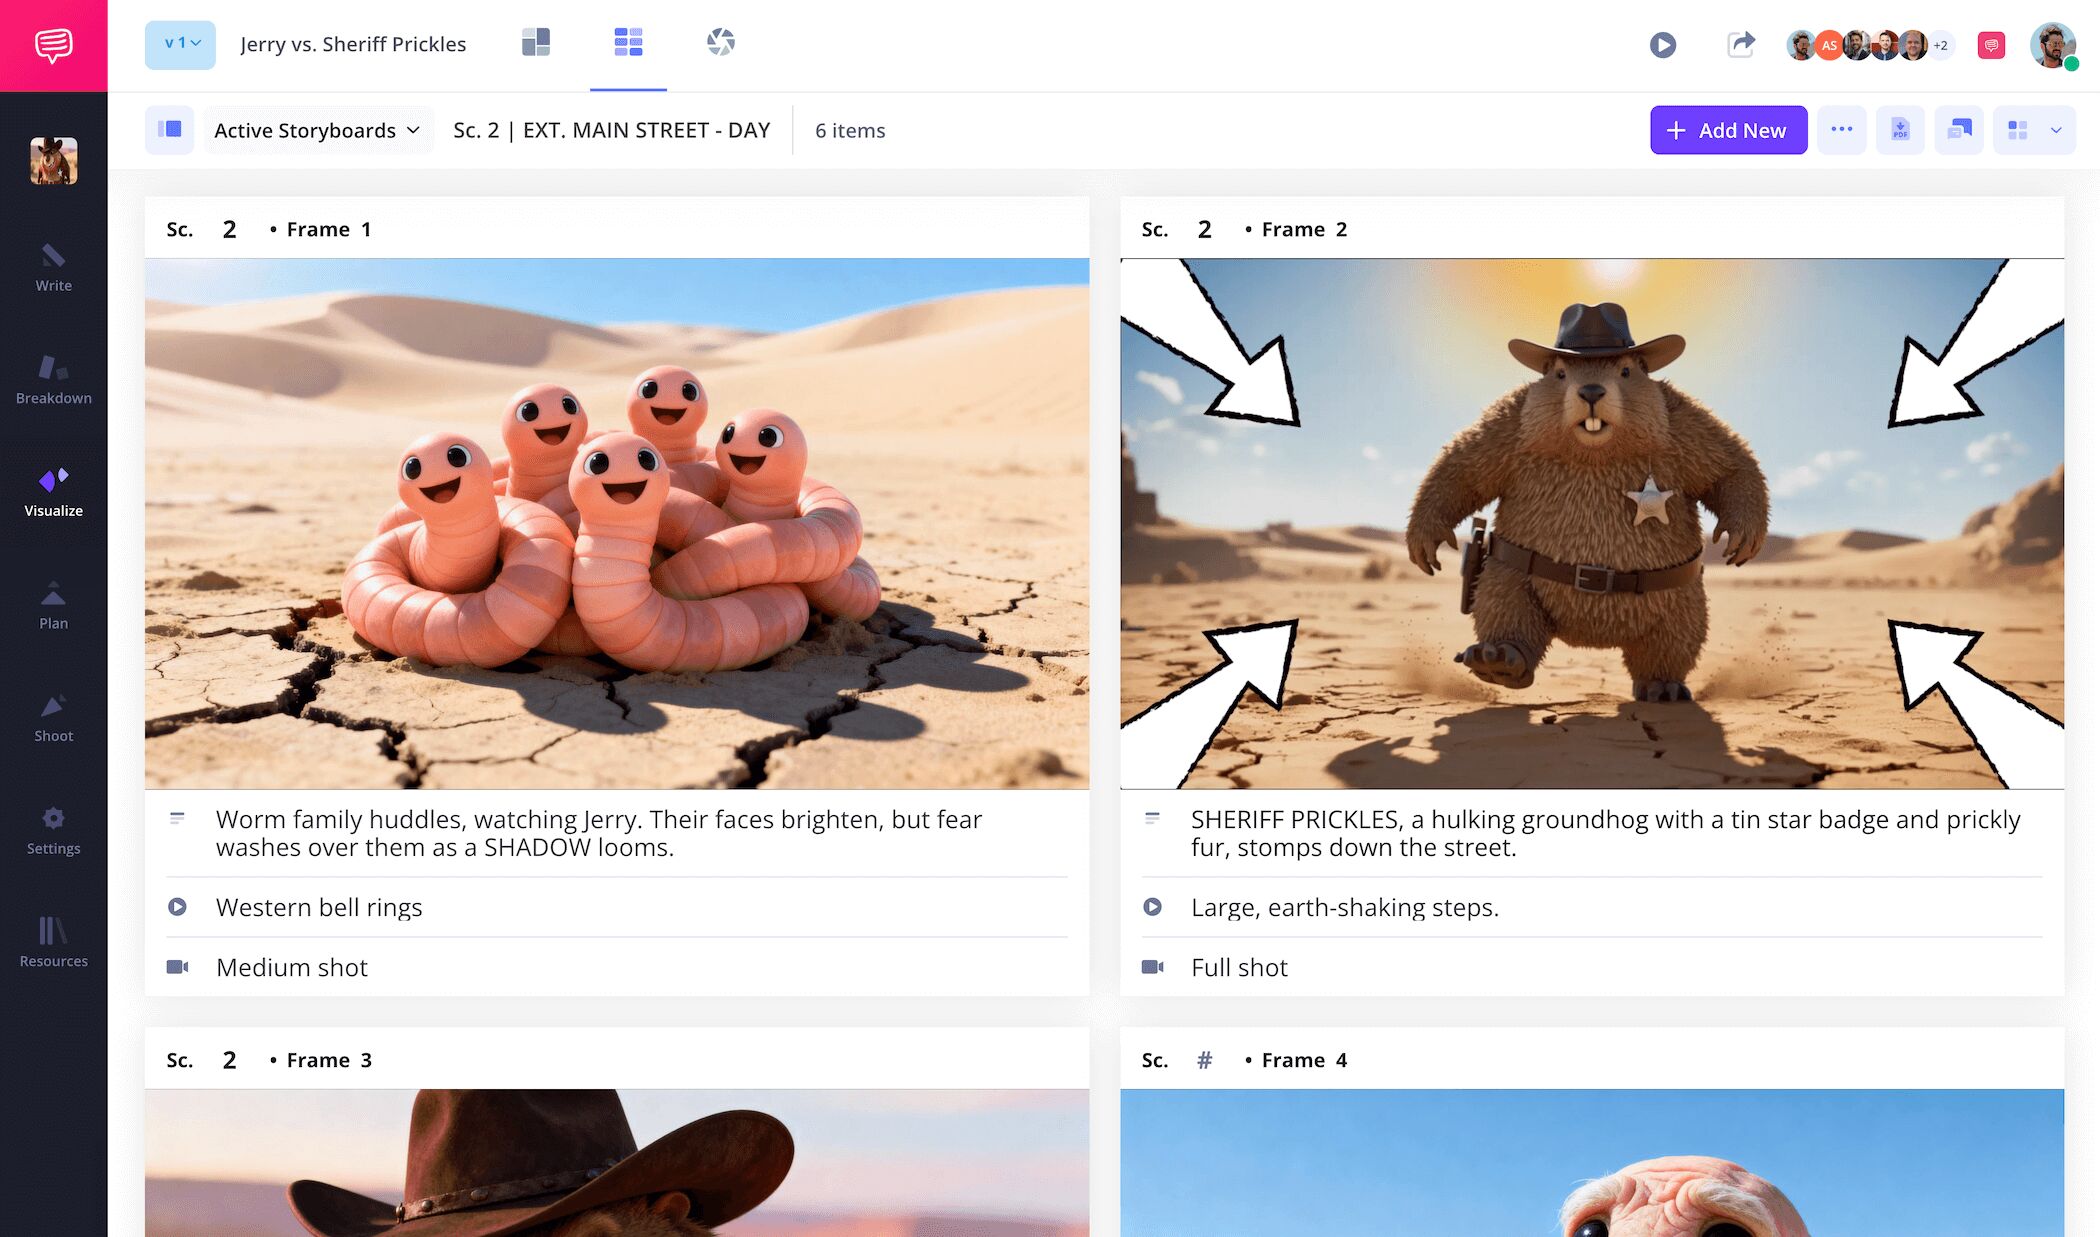Open the Shoot section
This screenshot has height=1237, width=2100.
[x=53, y=718]
